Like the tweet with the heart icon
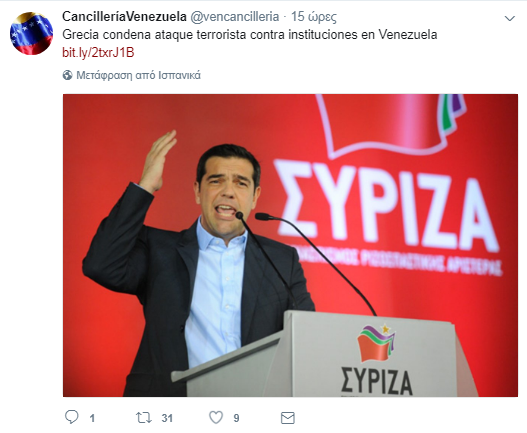Screen dimensions: 527x433 [216, 418]
